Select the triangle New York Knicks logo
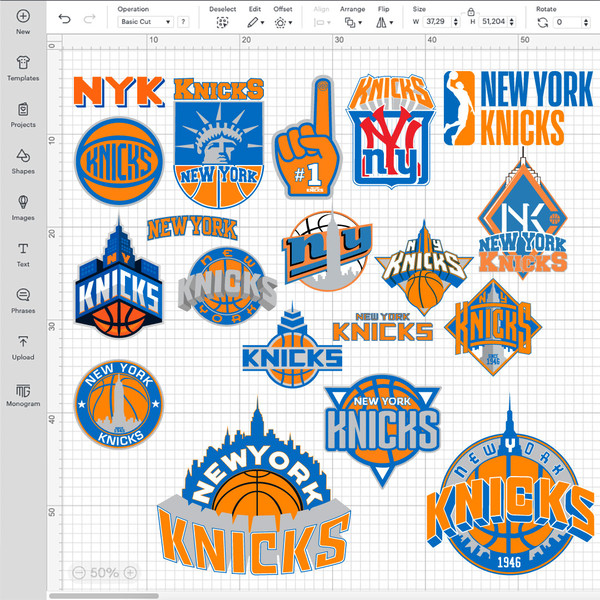 [383, 430]
